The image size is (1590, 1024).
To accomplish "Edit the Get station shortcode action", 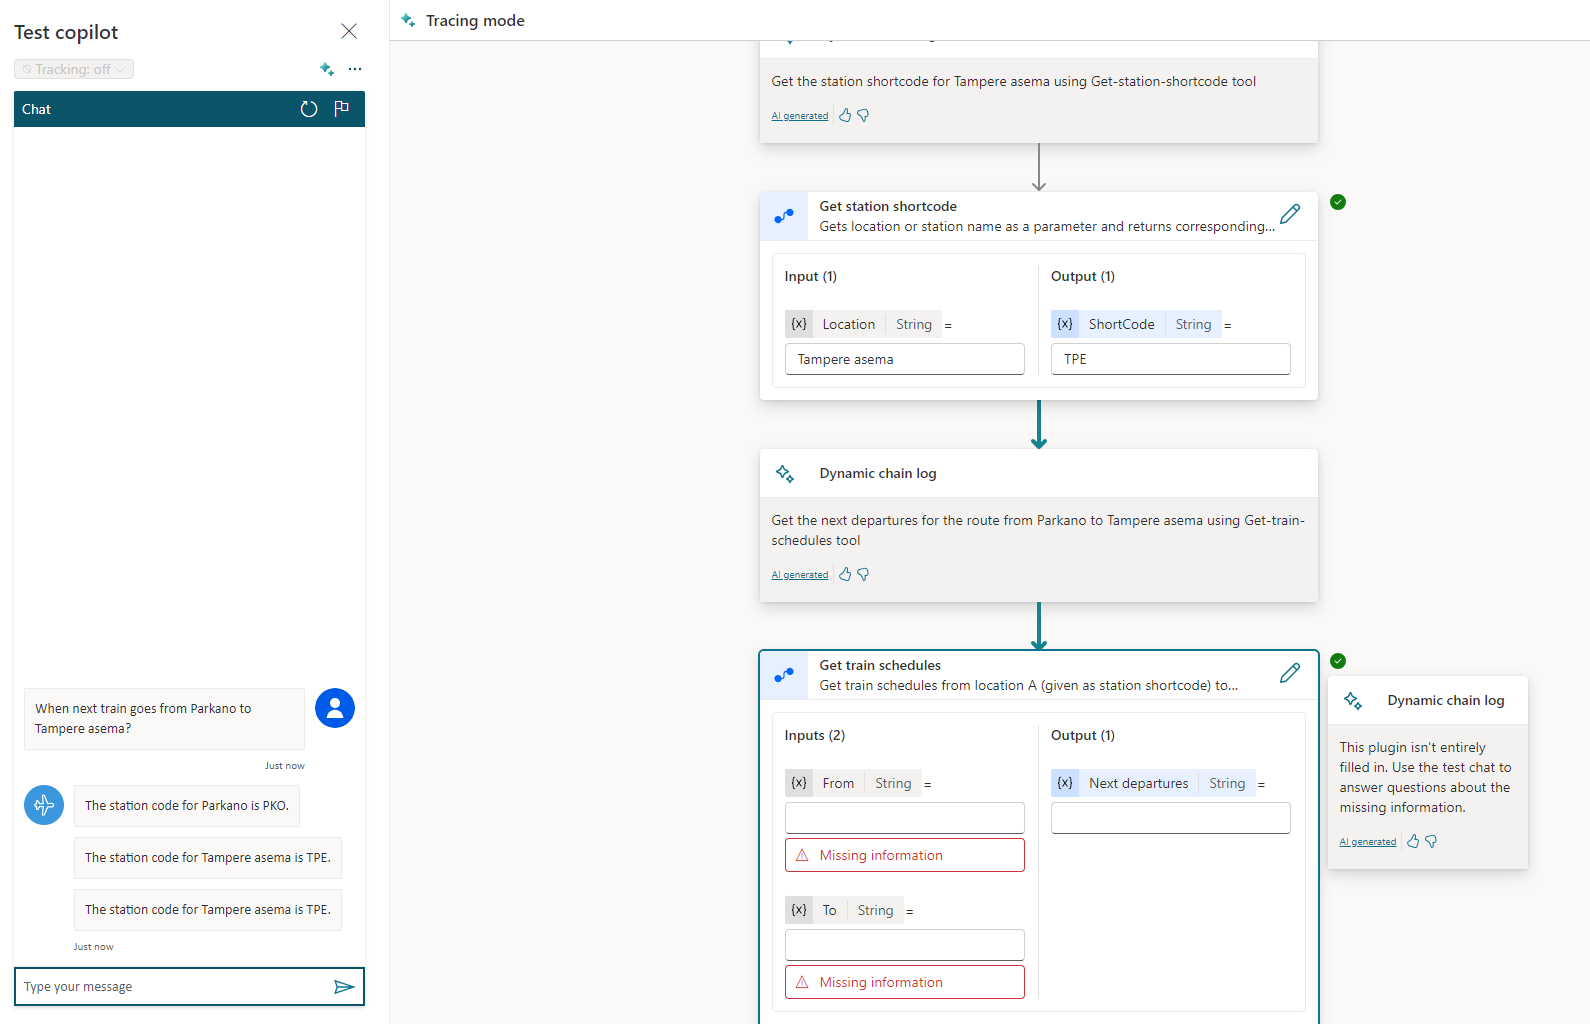I will pos(1290,214).
